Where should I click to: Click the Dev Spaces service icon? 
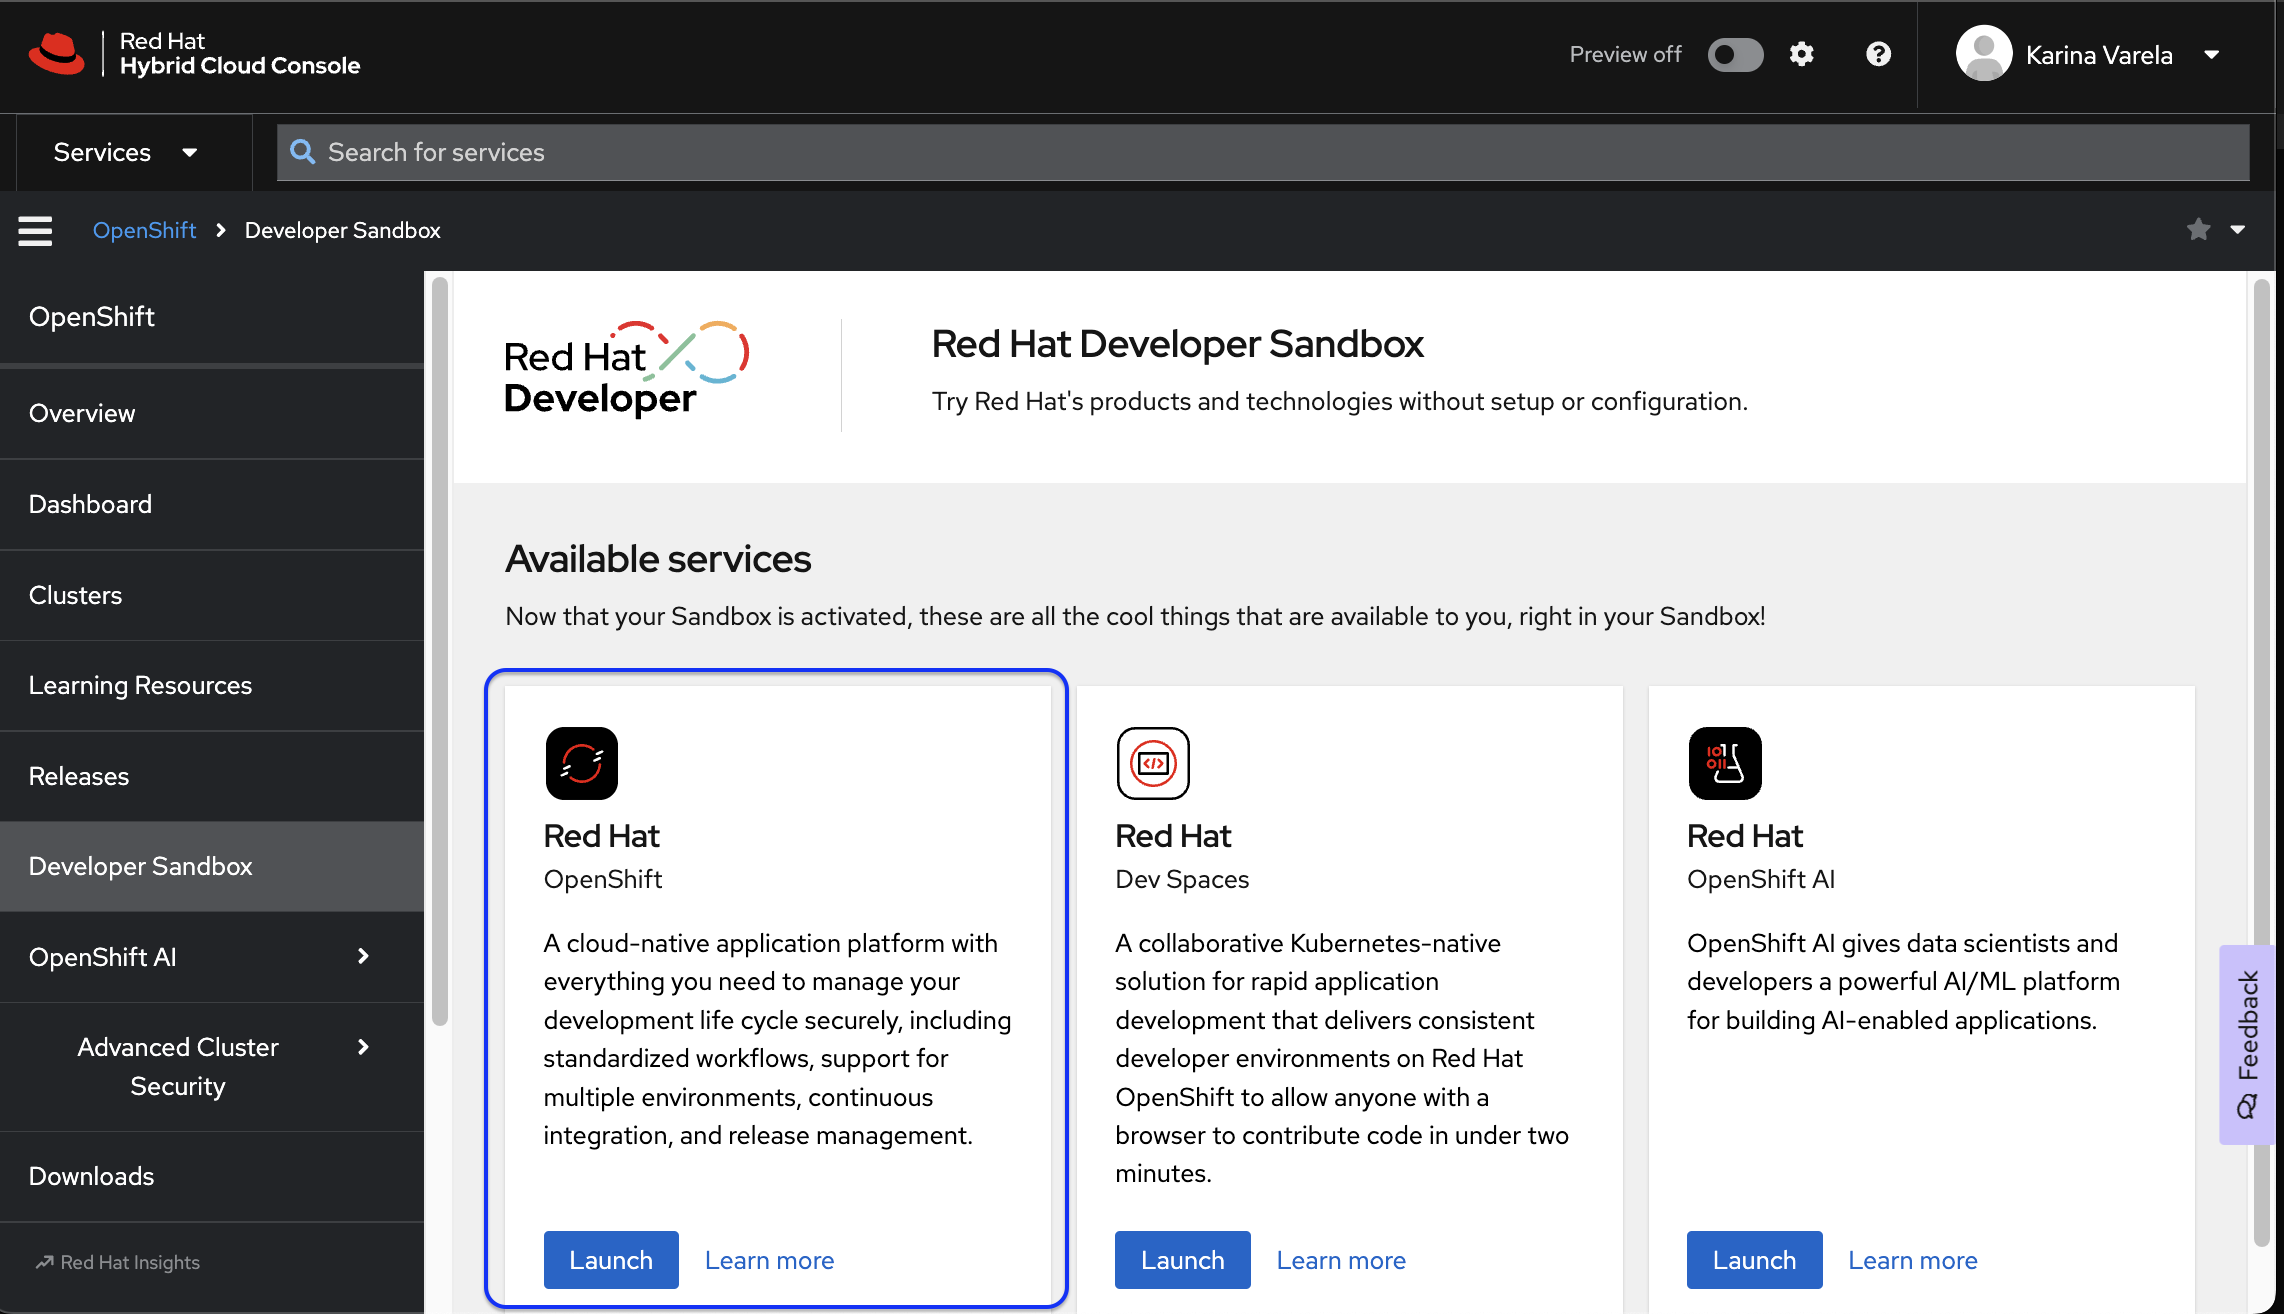coord(1153,763)
